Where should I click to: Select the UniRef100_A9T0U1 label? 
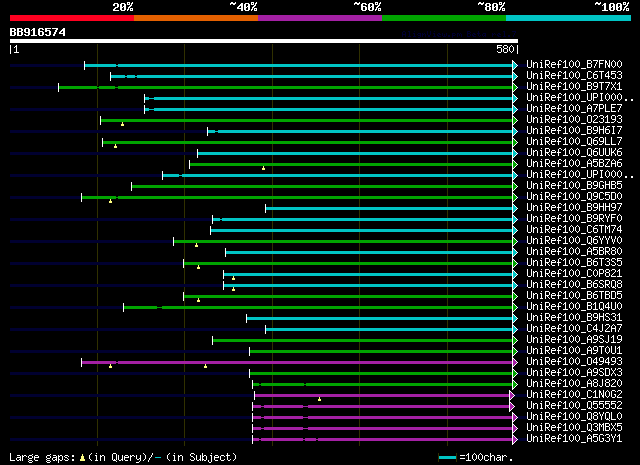coord(574,351)
